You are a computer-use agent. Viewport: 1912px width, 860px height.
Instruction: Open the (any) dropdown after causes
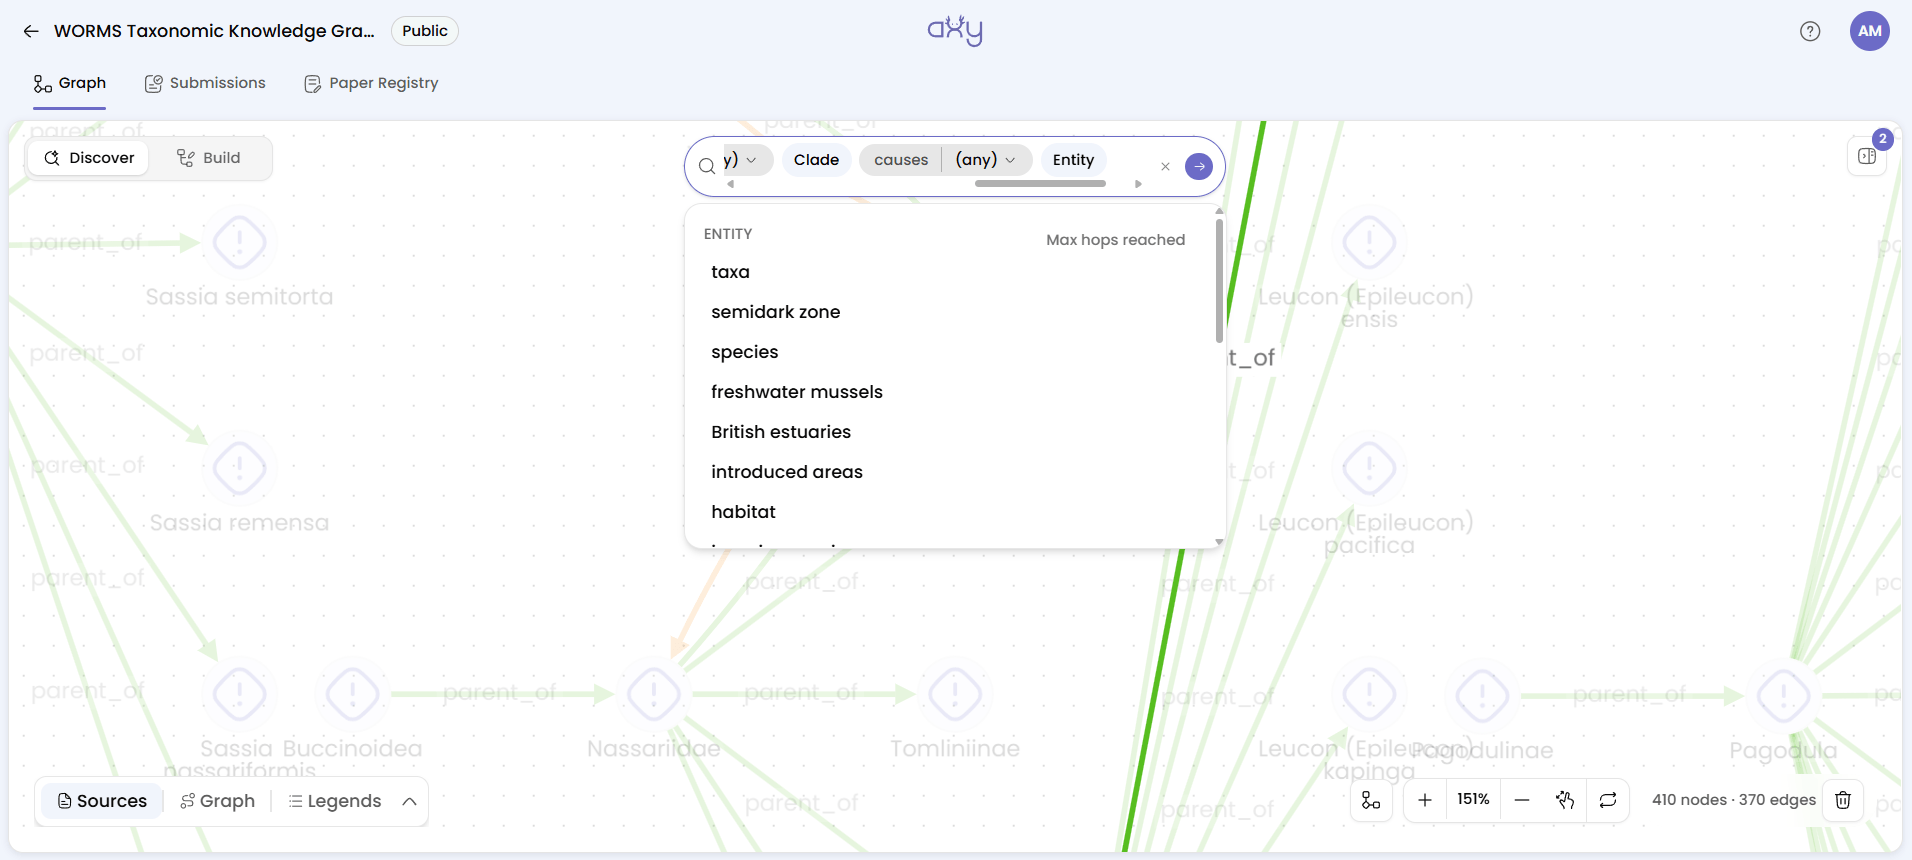[x=986, y=160]
